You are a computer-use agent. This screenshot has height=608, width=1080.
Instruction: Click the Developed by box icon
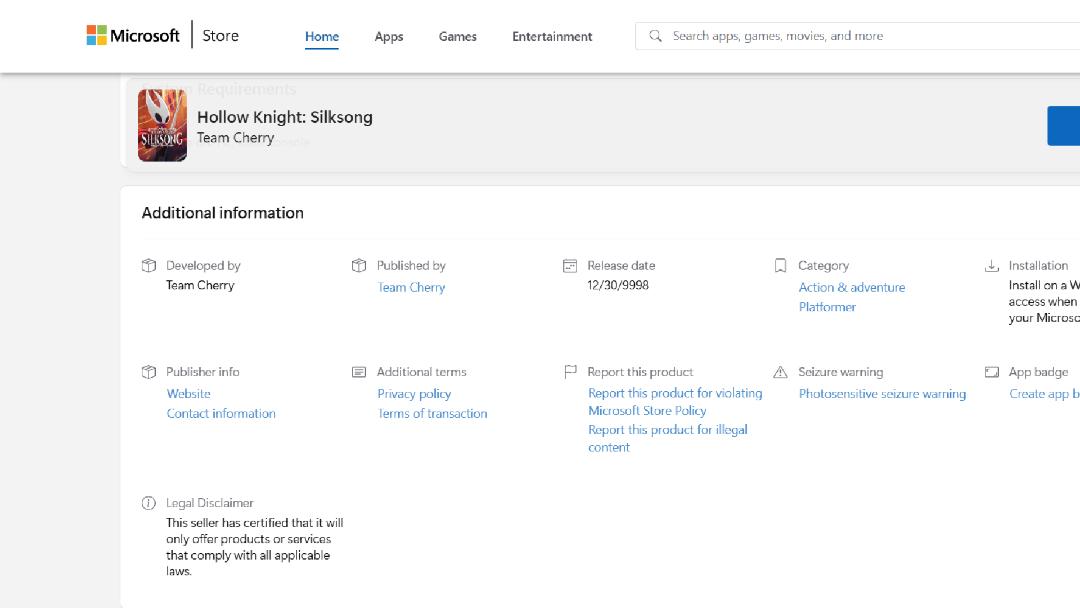point(149,266)
